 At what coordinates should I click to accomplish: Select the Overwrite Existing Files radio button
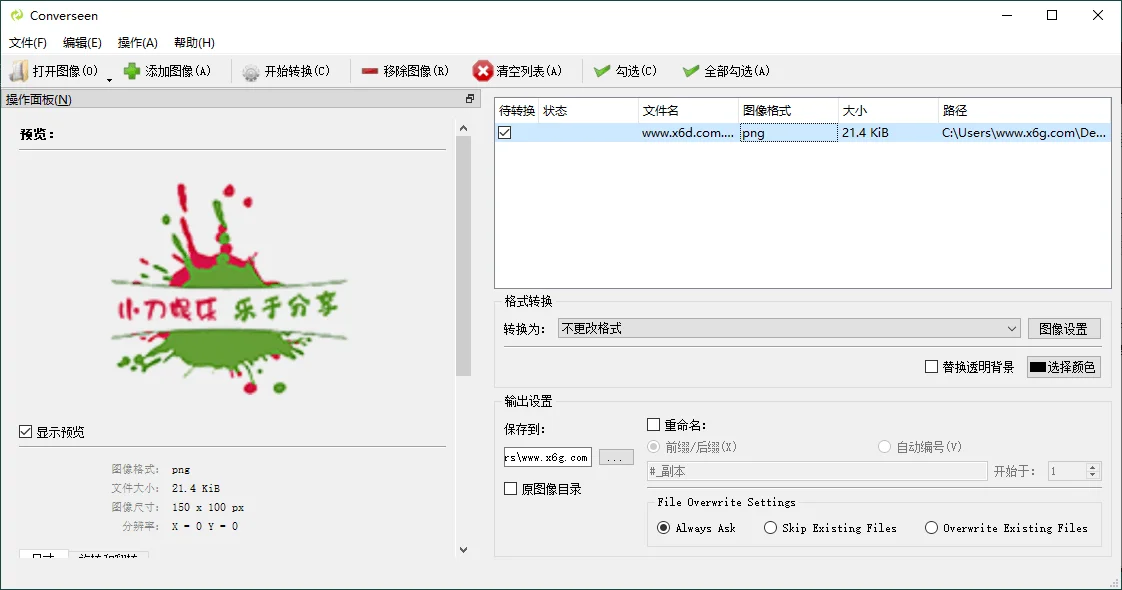tap(931, 527)
